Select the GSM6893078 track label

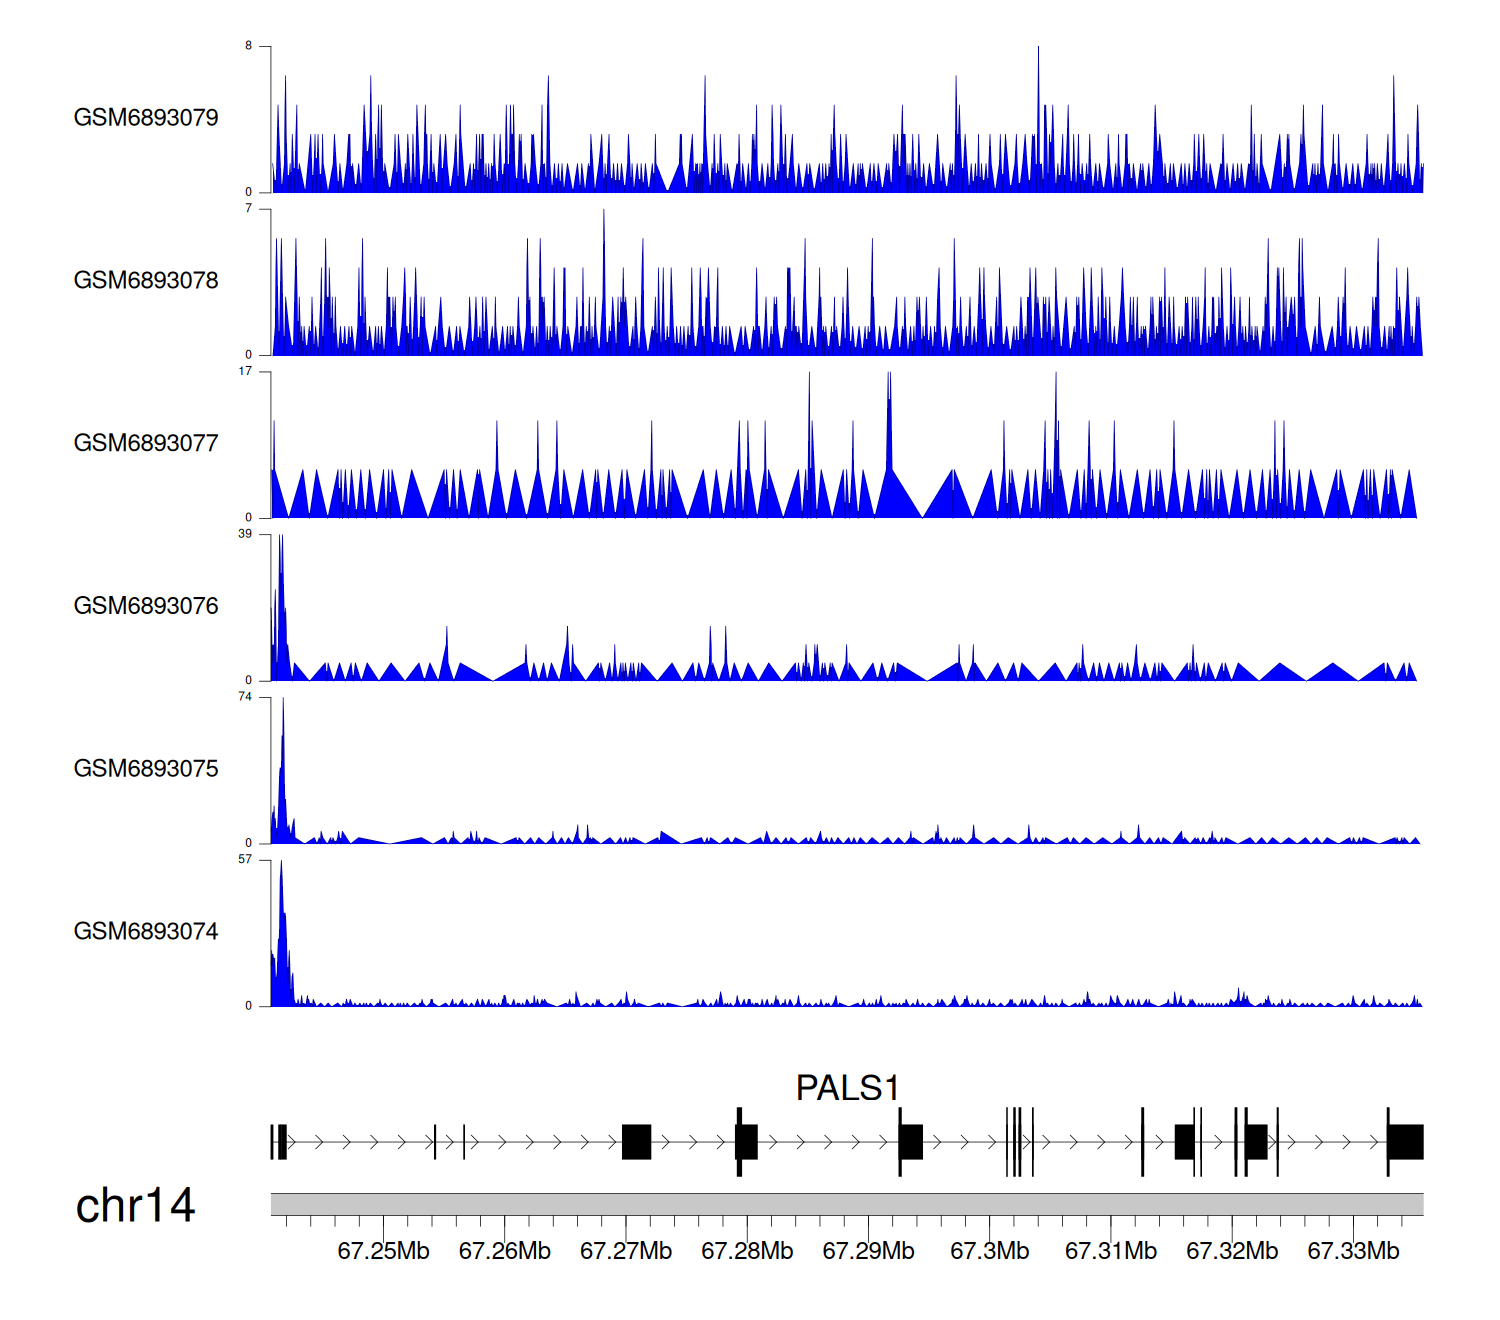[x=146, y=281]
